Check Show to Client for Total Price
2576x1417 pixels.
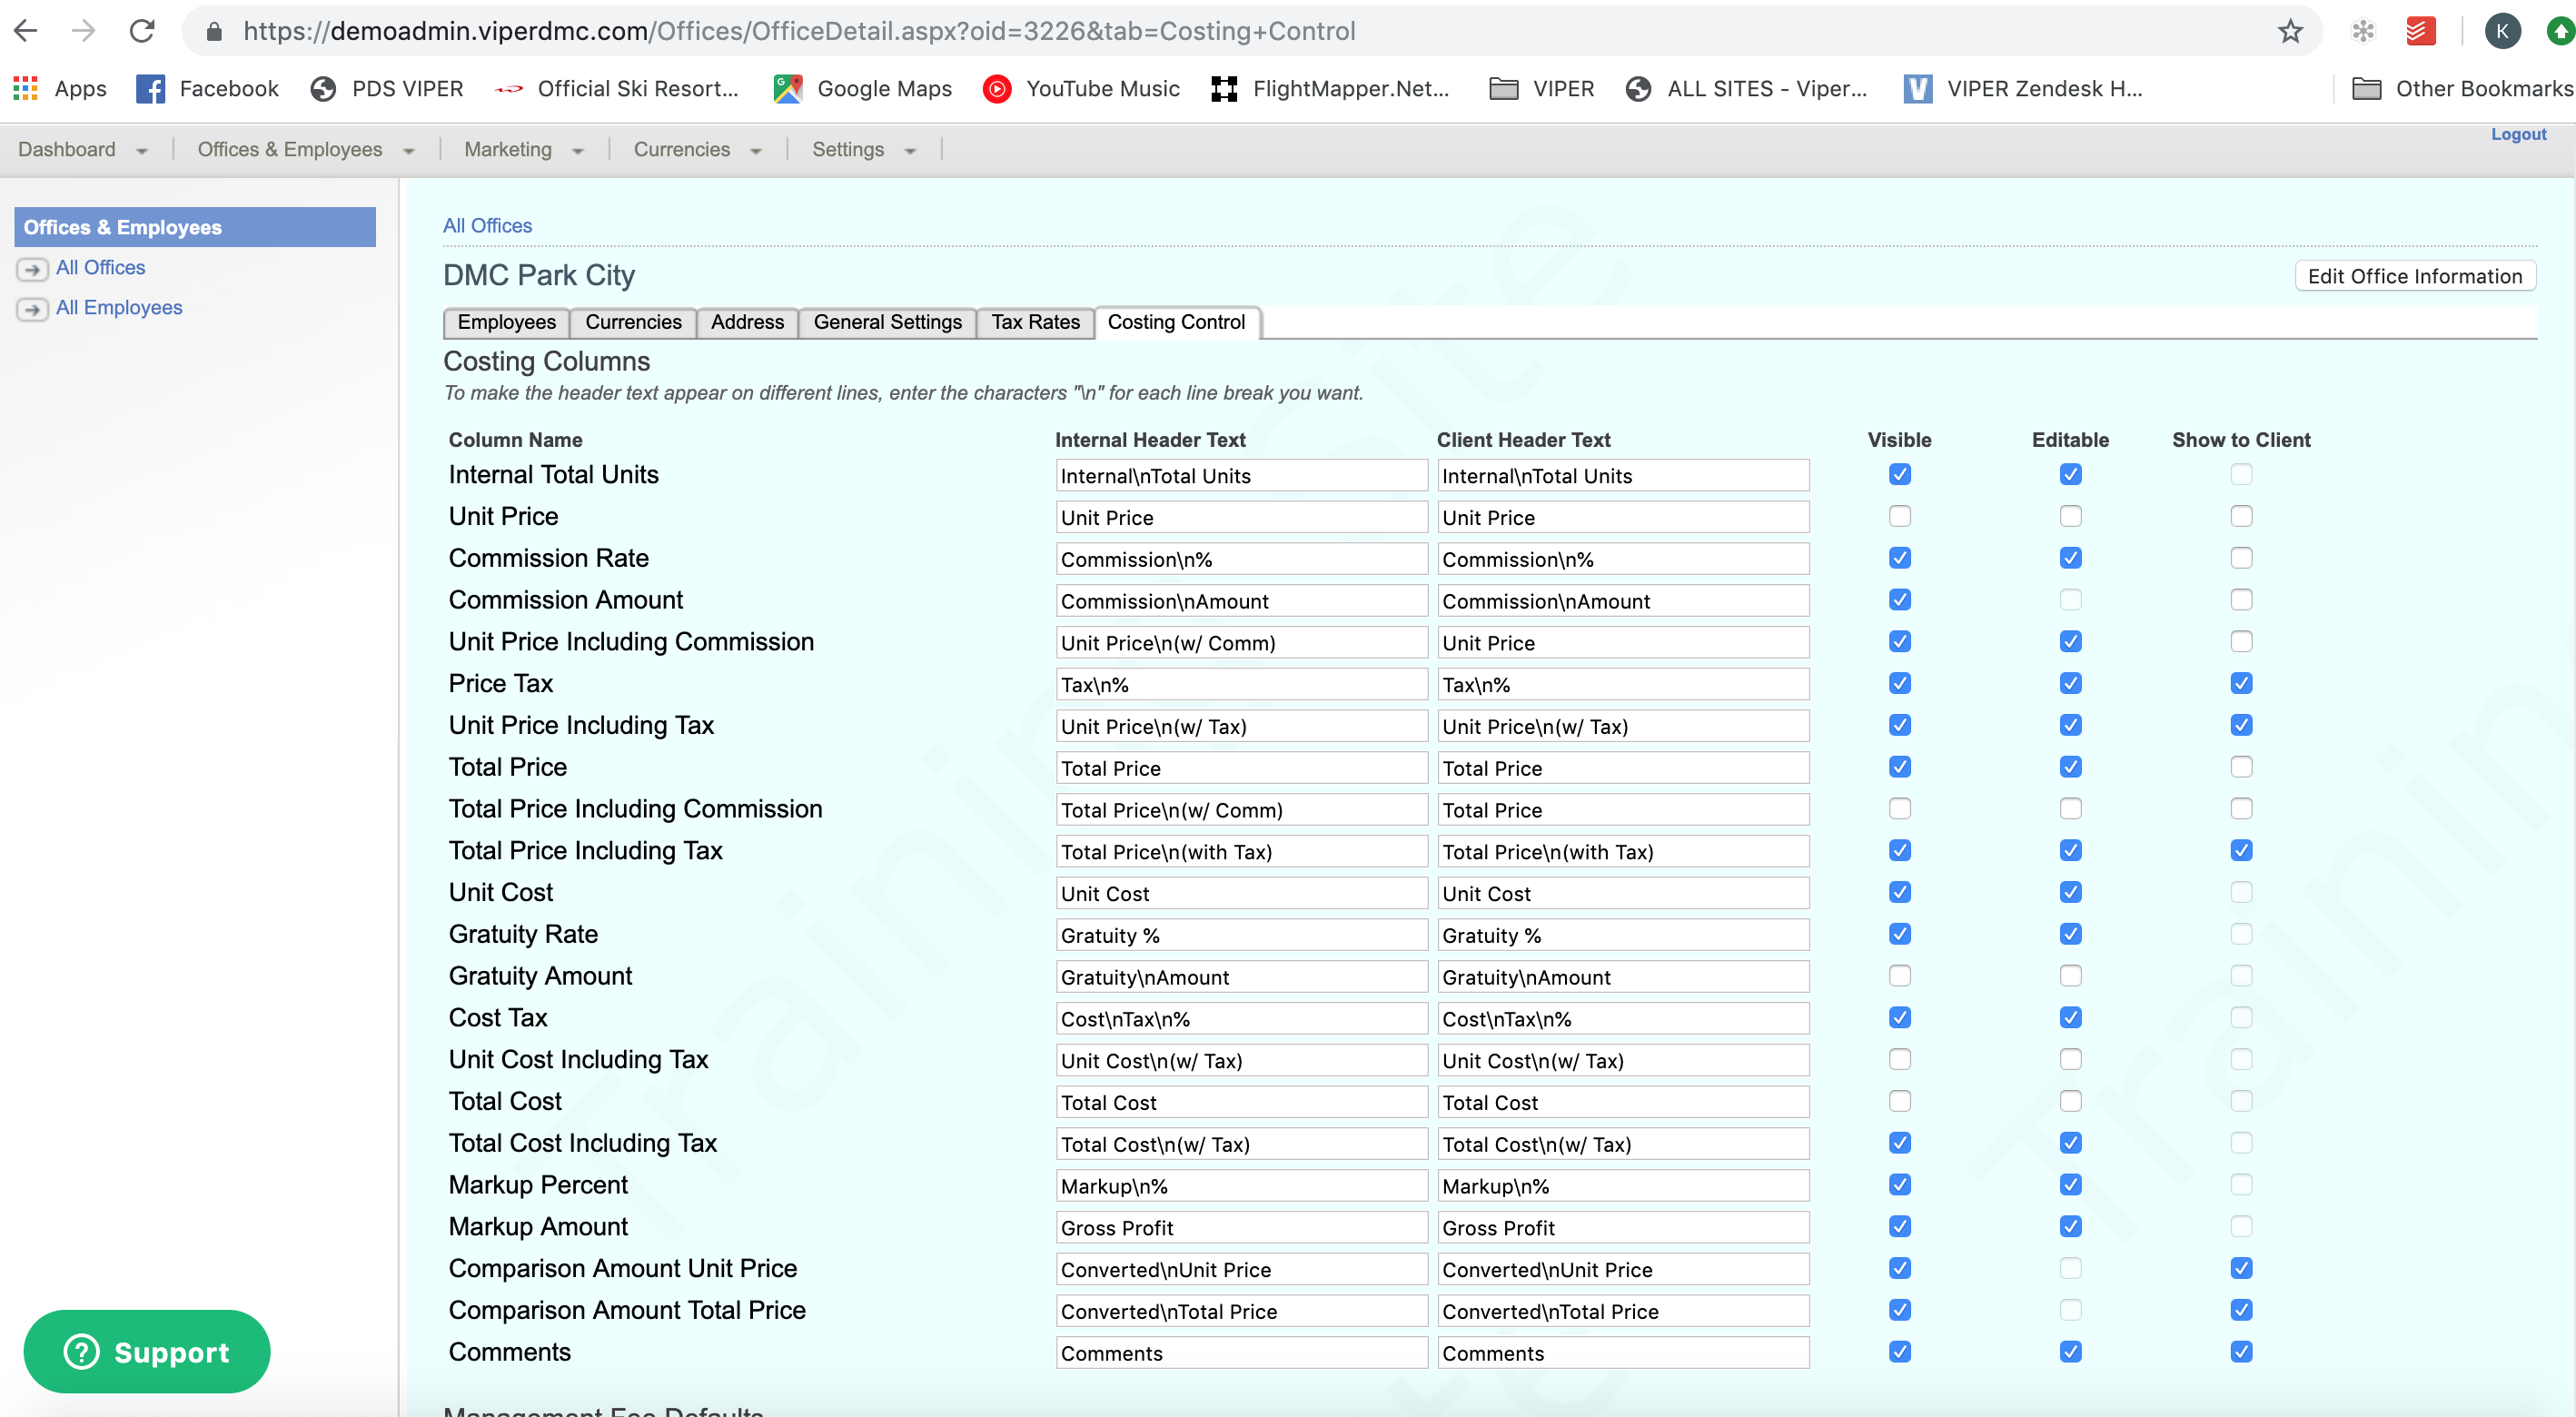[x=2241, y=767]
